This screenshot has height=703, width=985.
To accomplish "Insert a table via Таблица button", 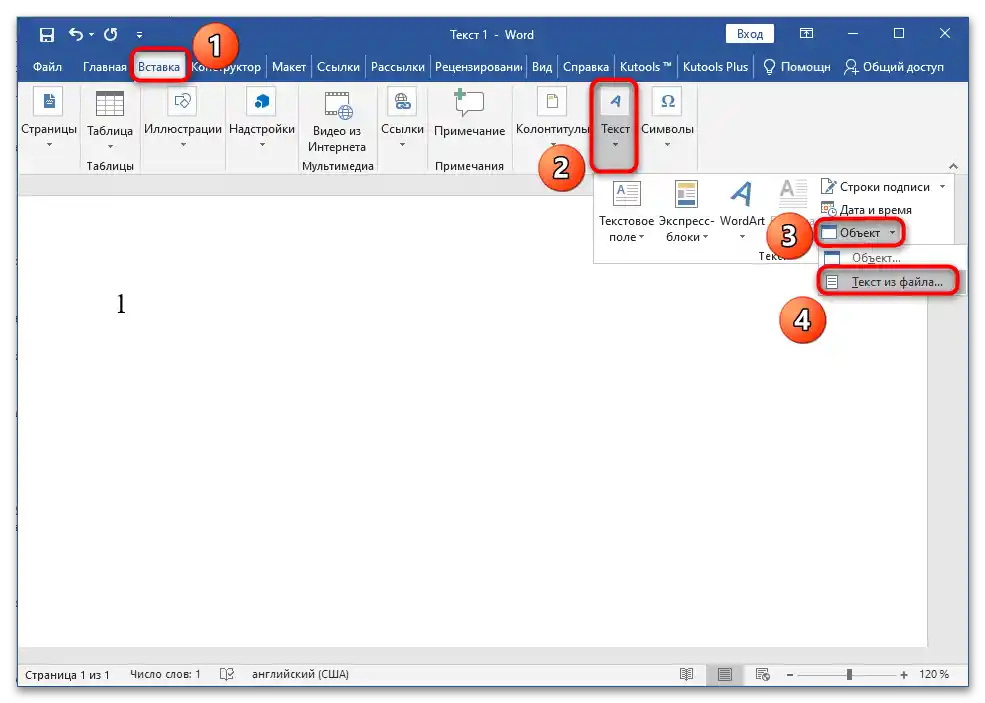I will click(110, 121).
